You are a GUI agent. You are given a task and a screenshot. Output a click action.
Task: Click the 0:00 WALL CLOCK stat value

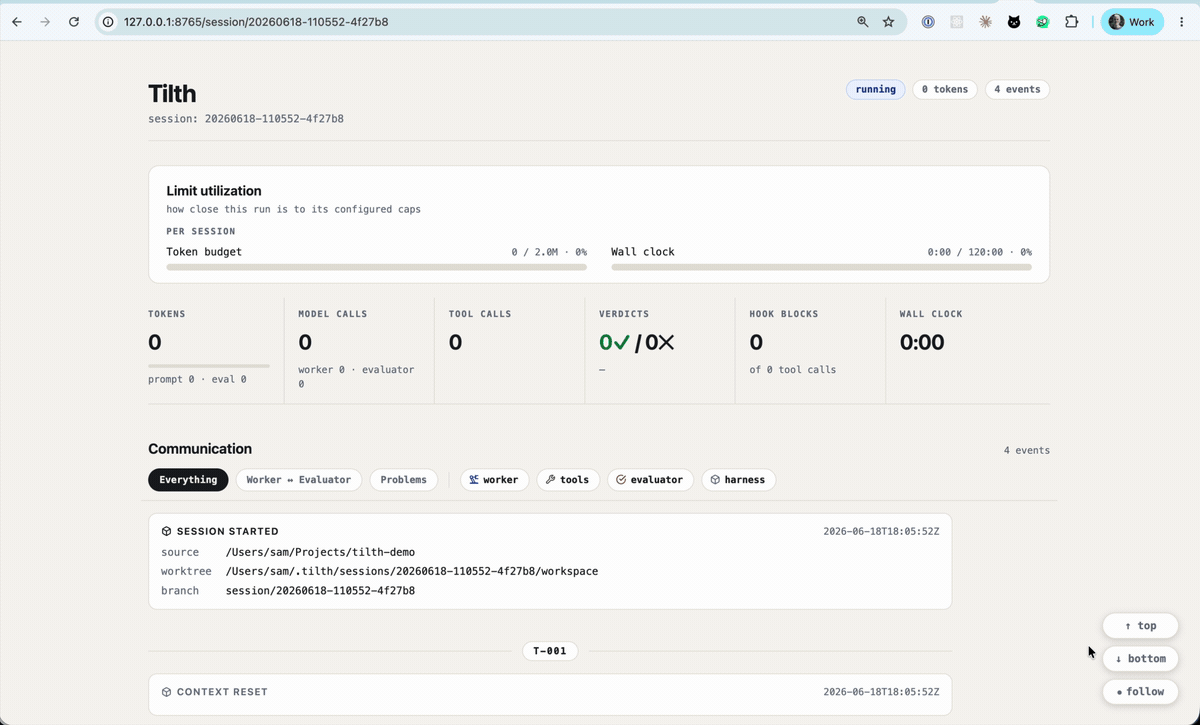[x=922, y=343]
